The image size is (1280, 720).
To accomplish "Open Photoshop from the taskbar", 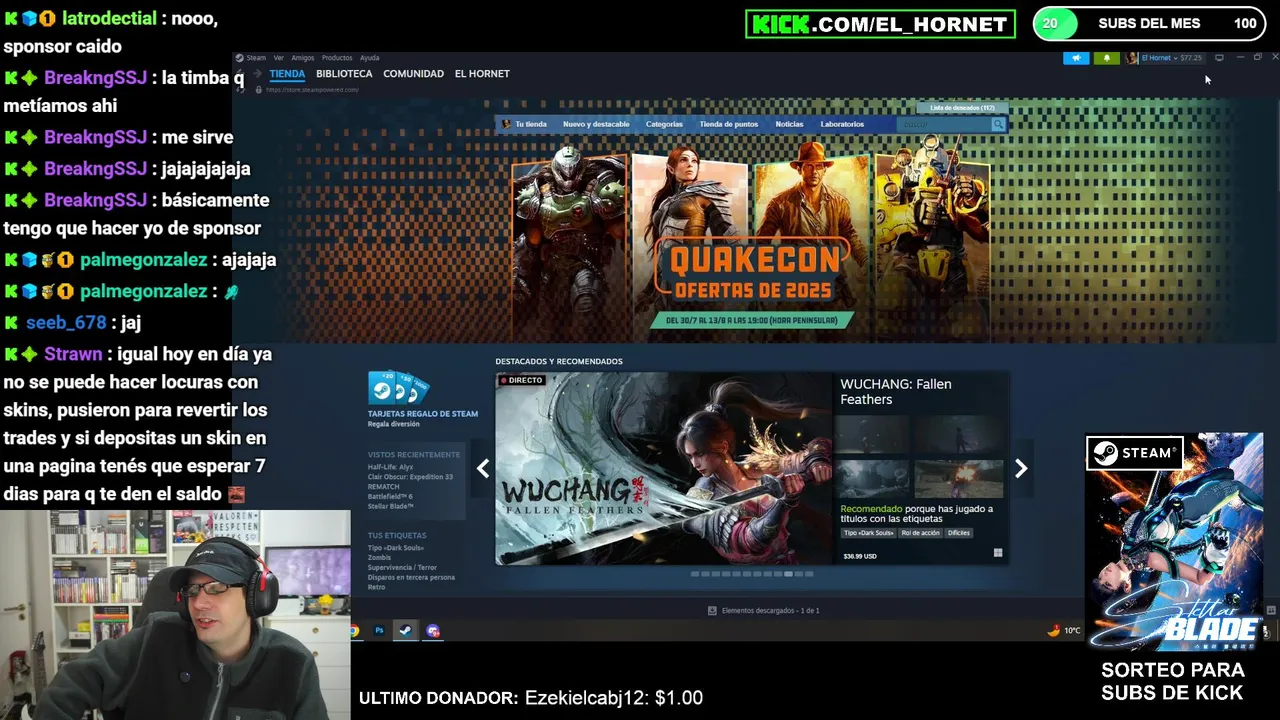I will point(379,631).
